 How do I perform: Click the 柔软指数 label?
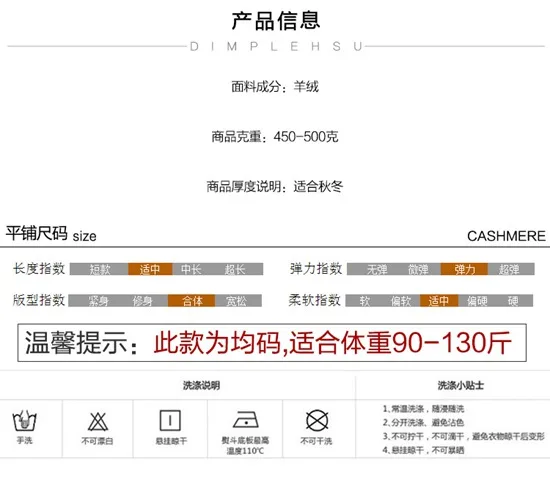tap(315, 300)
